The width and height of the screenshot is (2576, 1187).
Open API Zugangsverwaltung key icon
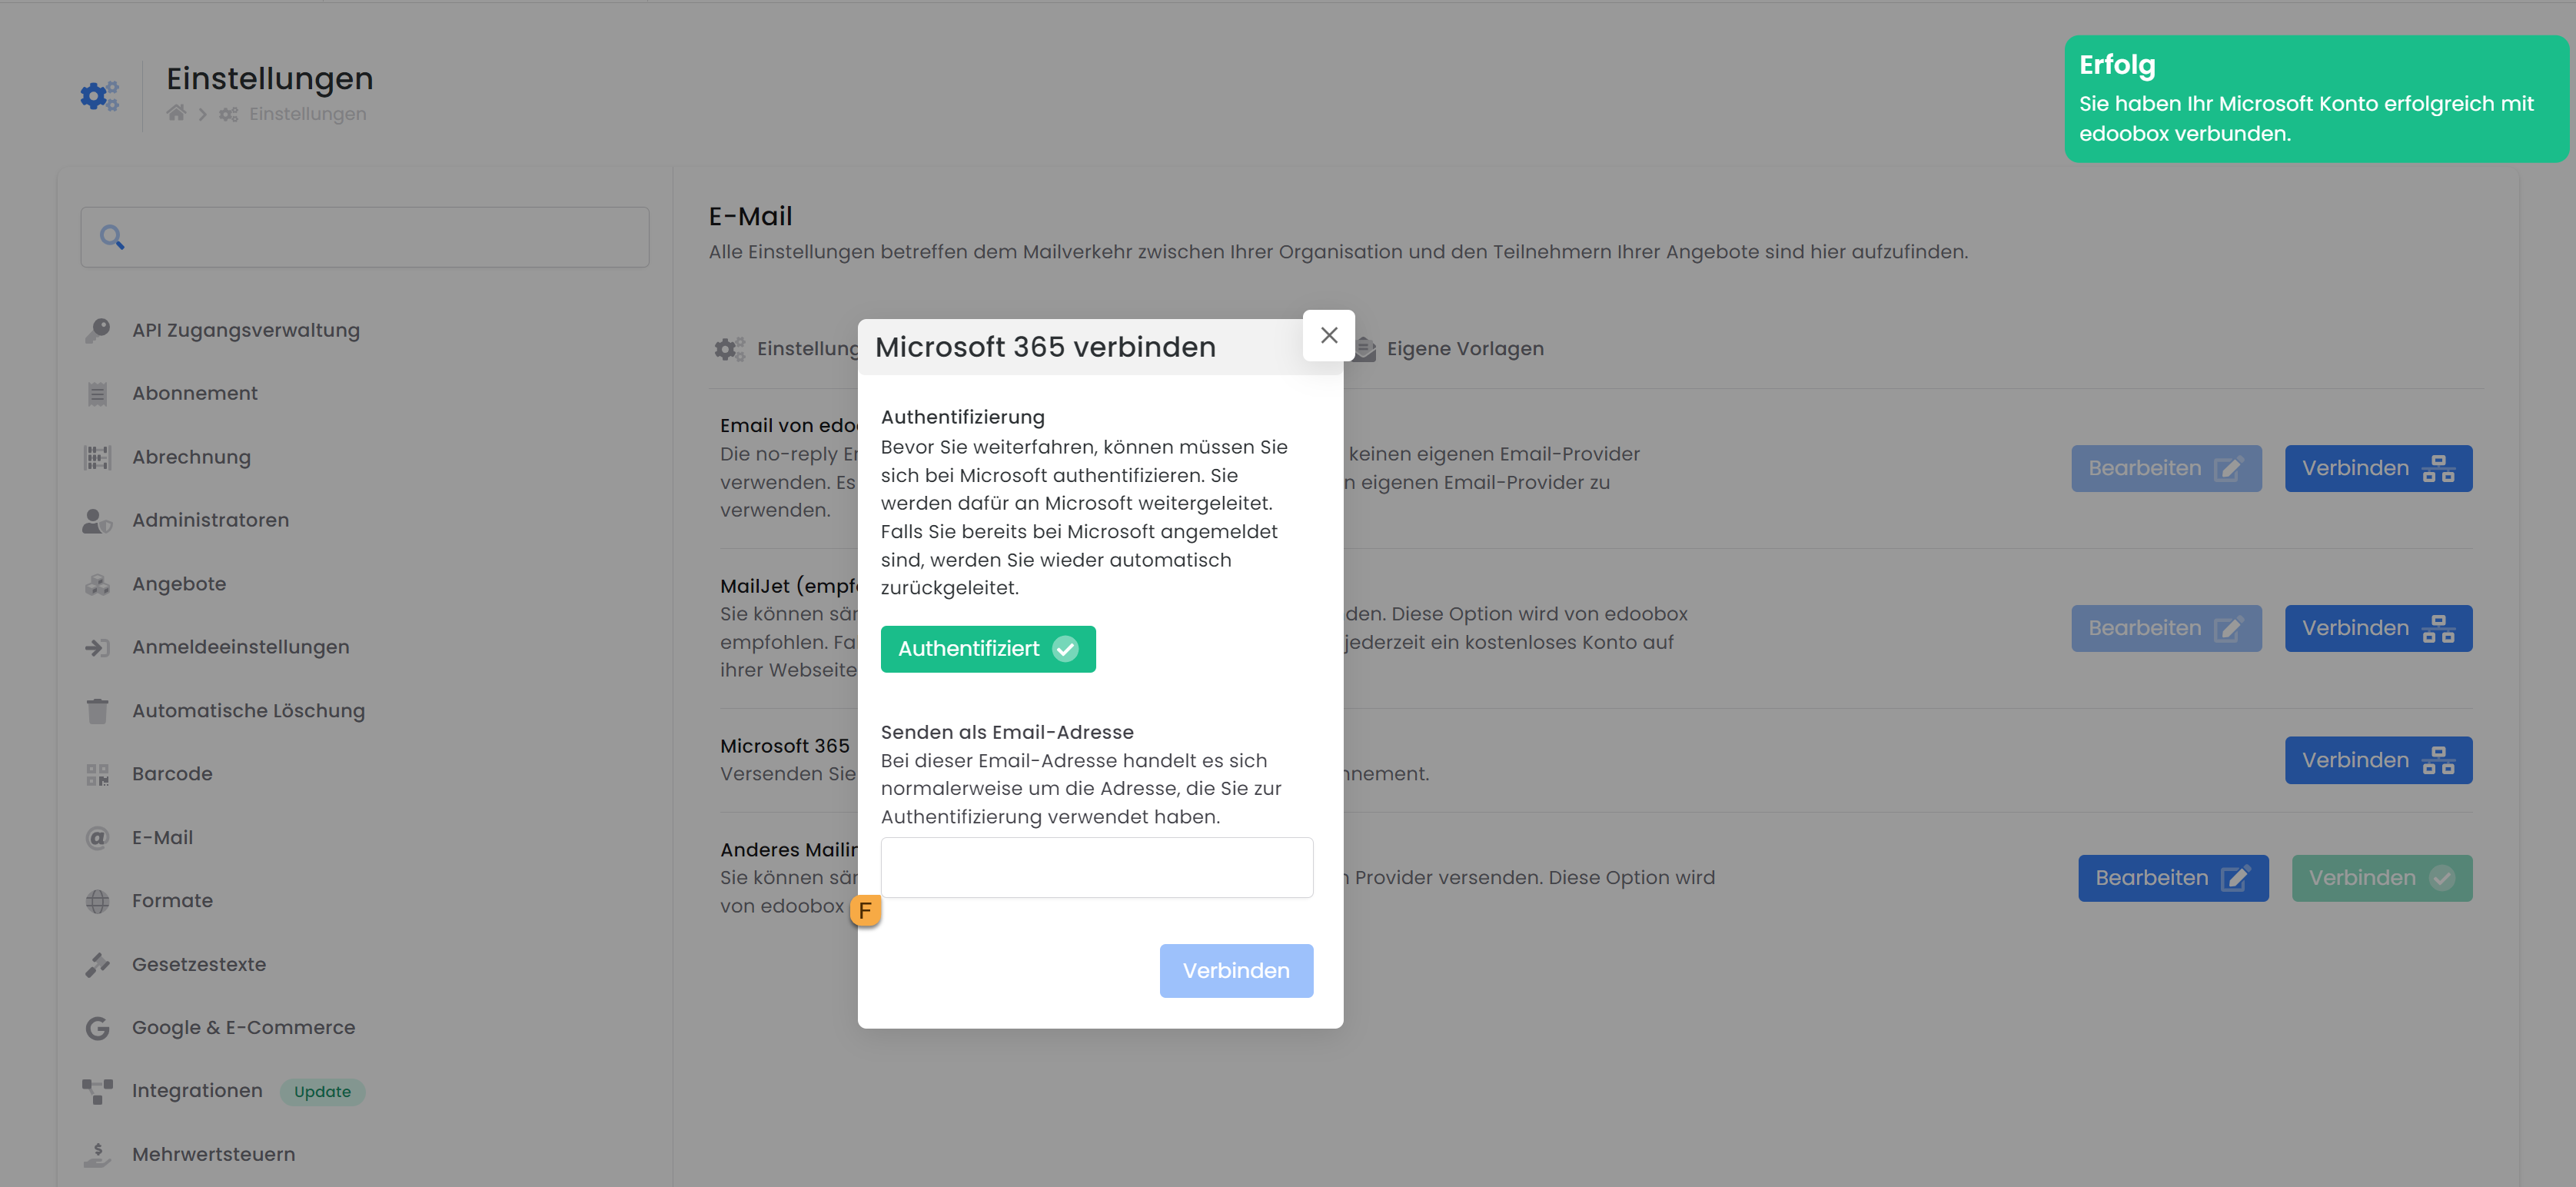(98, 330)
